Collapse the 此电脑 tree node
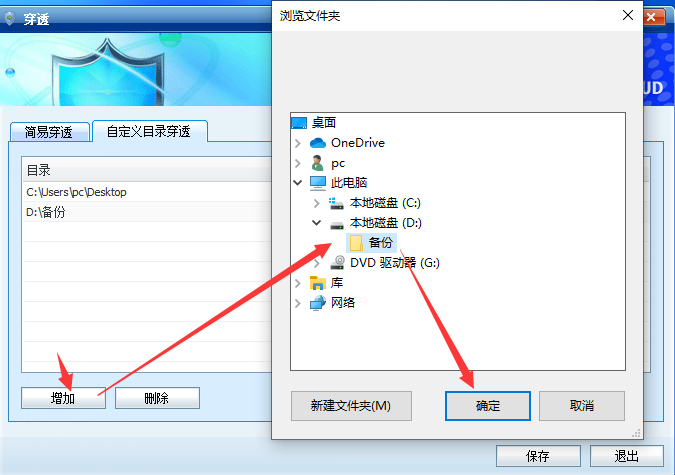Viewport: 675px width, 475px height. pyautogui.click(x=298, y=183)
